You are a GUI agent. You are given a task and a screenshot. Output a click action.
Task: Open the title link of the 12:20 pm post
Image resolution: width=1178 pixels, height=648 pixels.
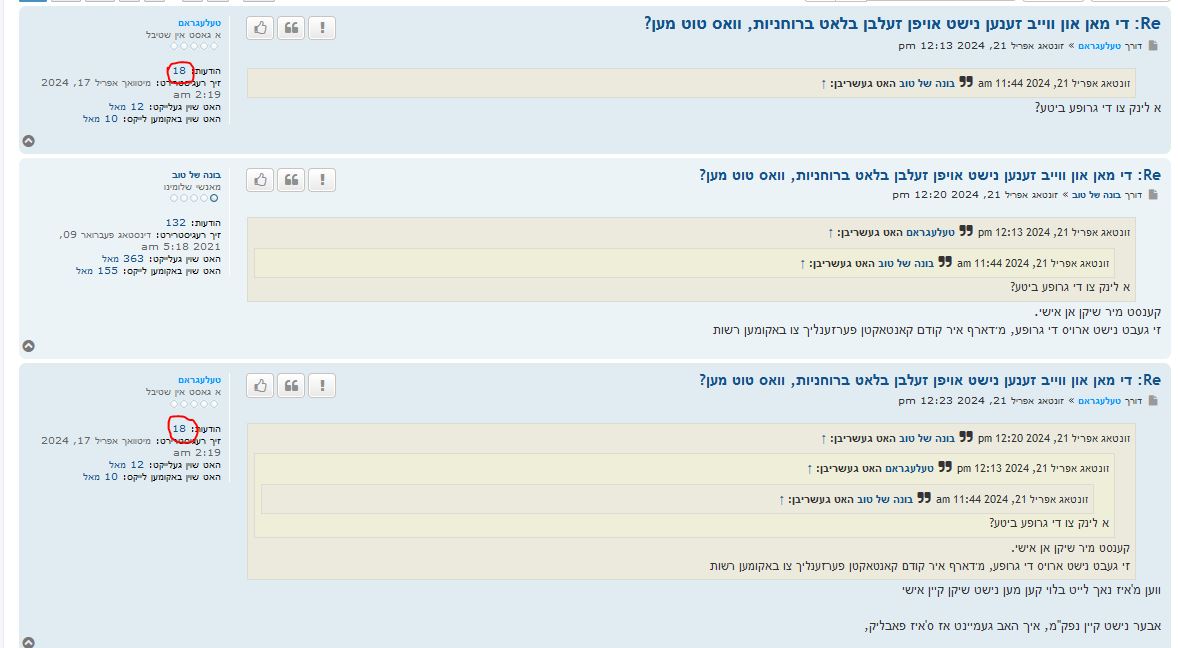[929, 175]
